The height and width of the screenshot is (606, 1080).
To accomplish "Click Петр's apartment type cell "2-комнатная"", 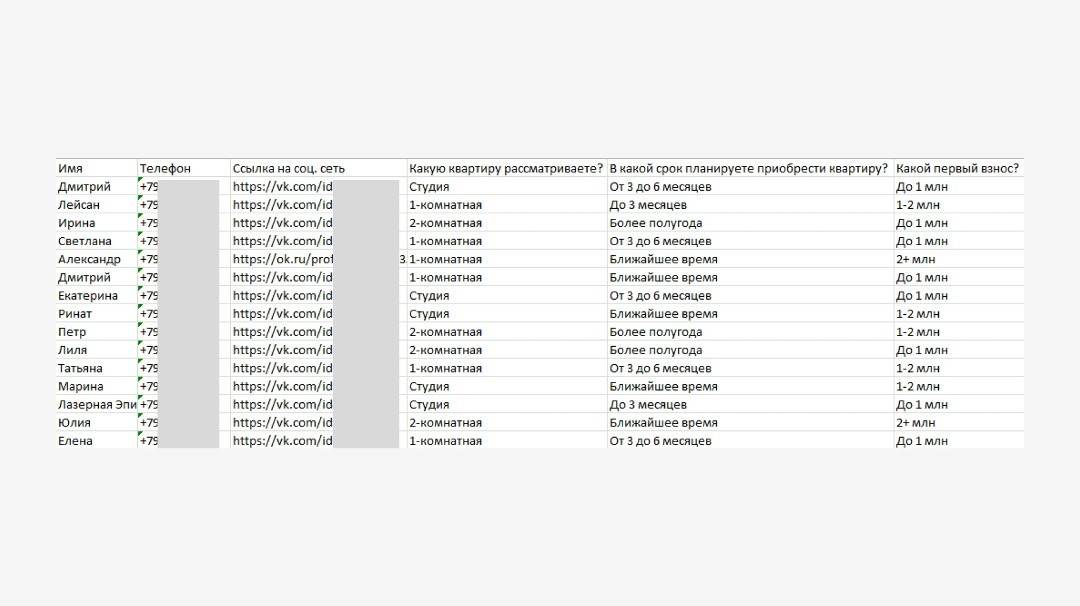I will (x=446, y=332).
